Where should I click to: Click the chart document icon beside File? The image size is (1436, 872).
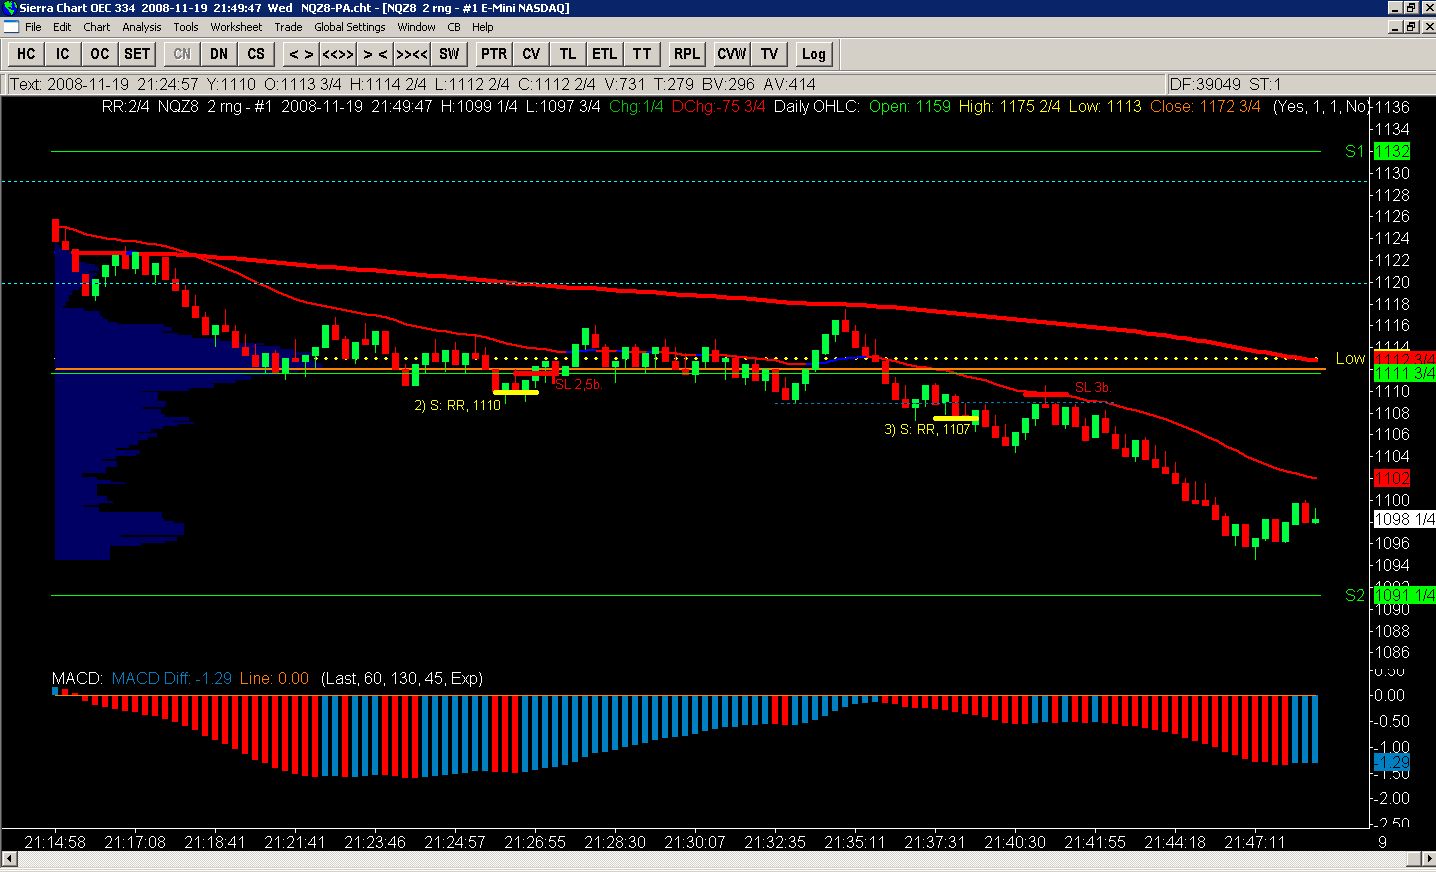(10, 27)
